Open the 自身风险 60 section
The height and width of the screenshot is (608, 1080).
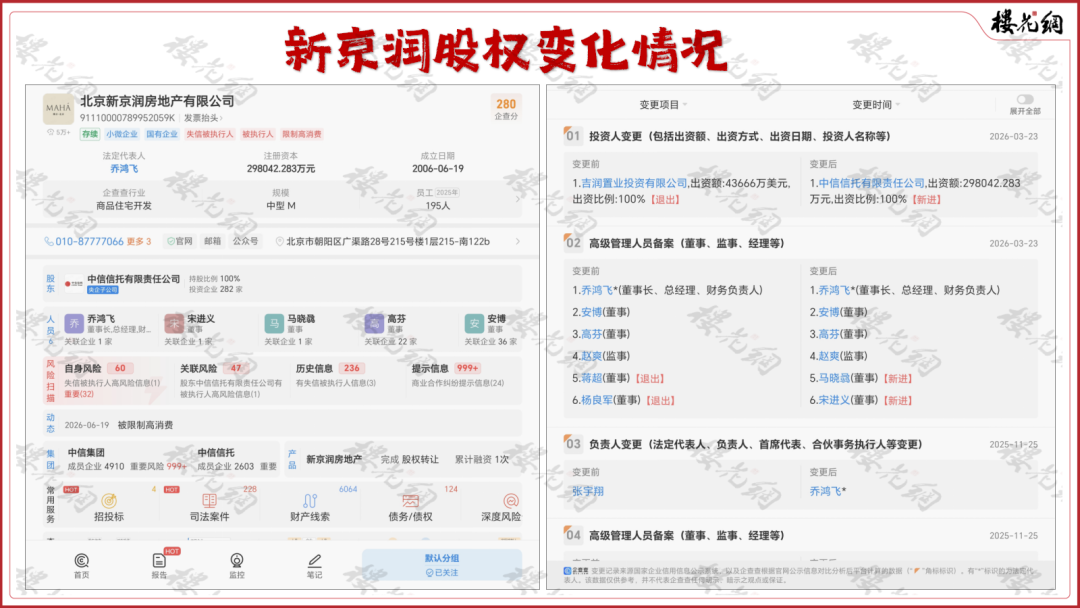click(112, 380)
